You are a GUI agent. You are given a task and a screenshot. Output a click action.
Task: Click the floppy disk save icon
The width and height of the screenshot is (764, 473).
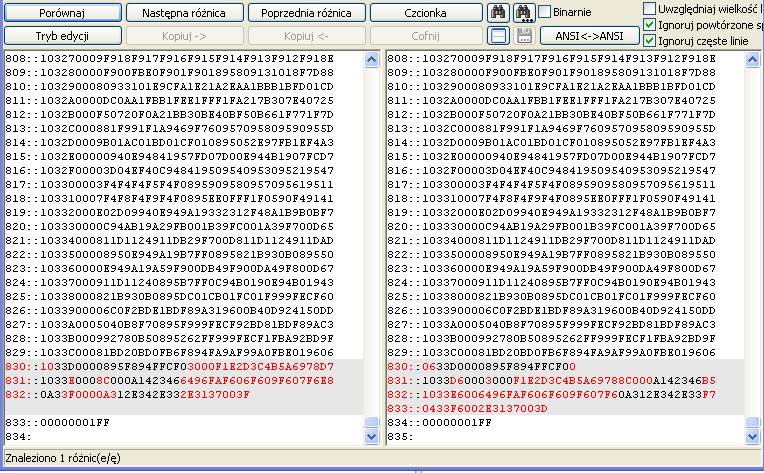click(524, 36)
